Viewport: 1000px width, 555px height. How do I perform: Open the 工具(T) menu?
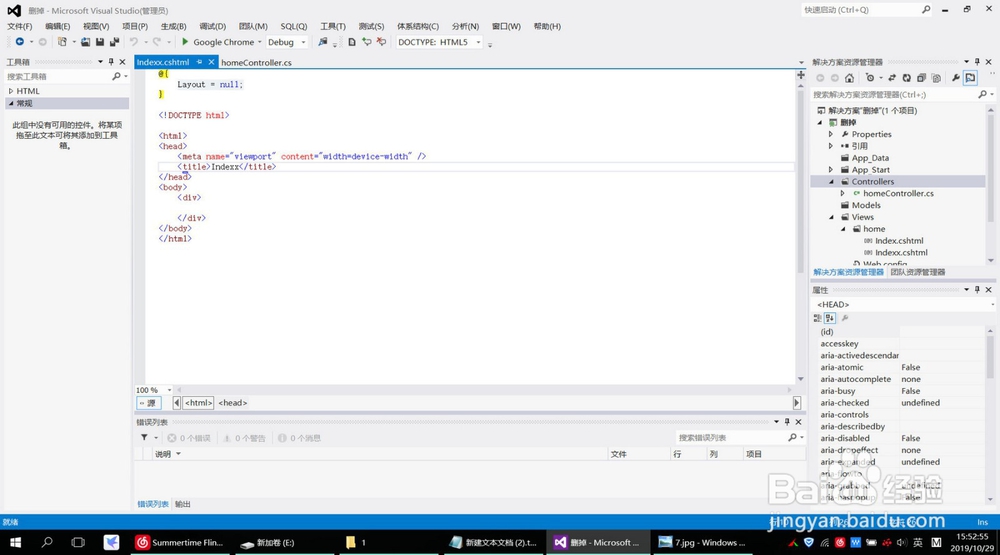pos(333,26)
